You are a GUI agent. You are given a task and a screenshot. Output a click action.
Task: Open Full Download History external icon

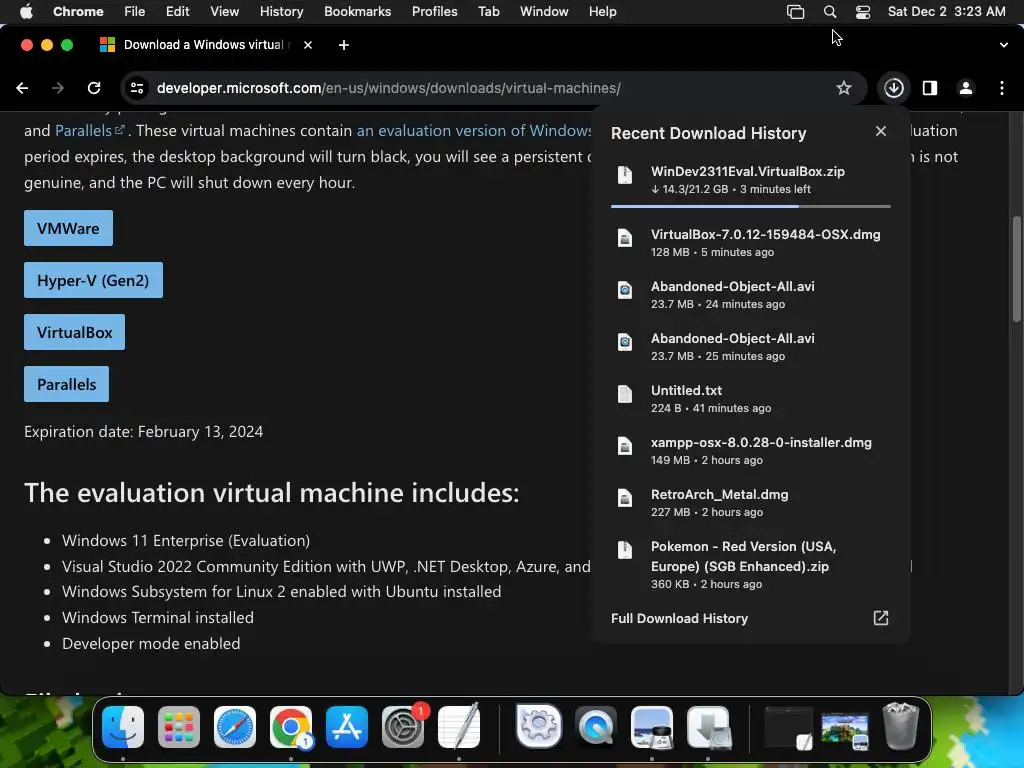point(880,618)
